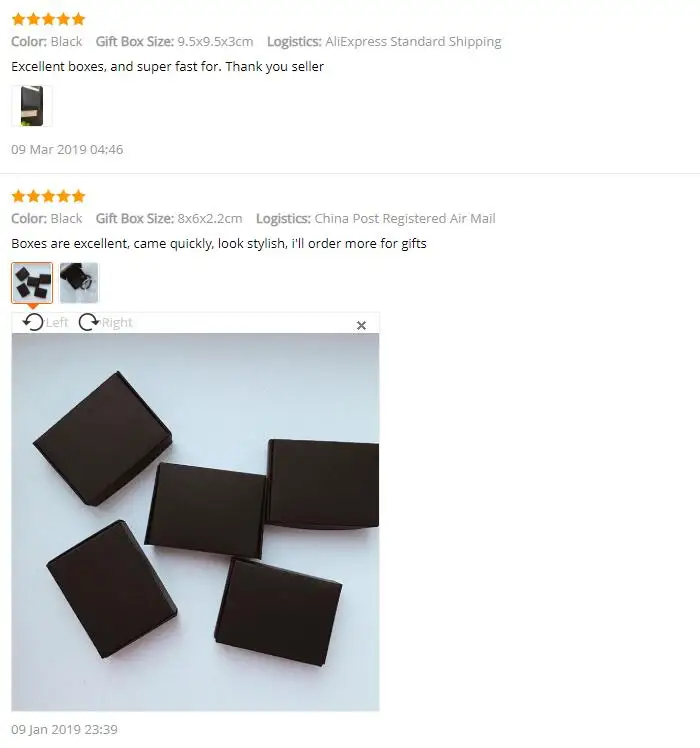This screenshot has height=748, width=700.
Task: Close the enlarged review photo viewer
Action: (x=361, y=325)
